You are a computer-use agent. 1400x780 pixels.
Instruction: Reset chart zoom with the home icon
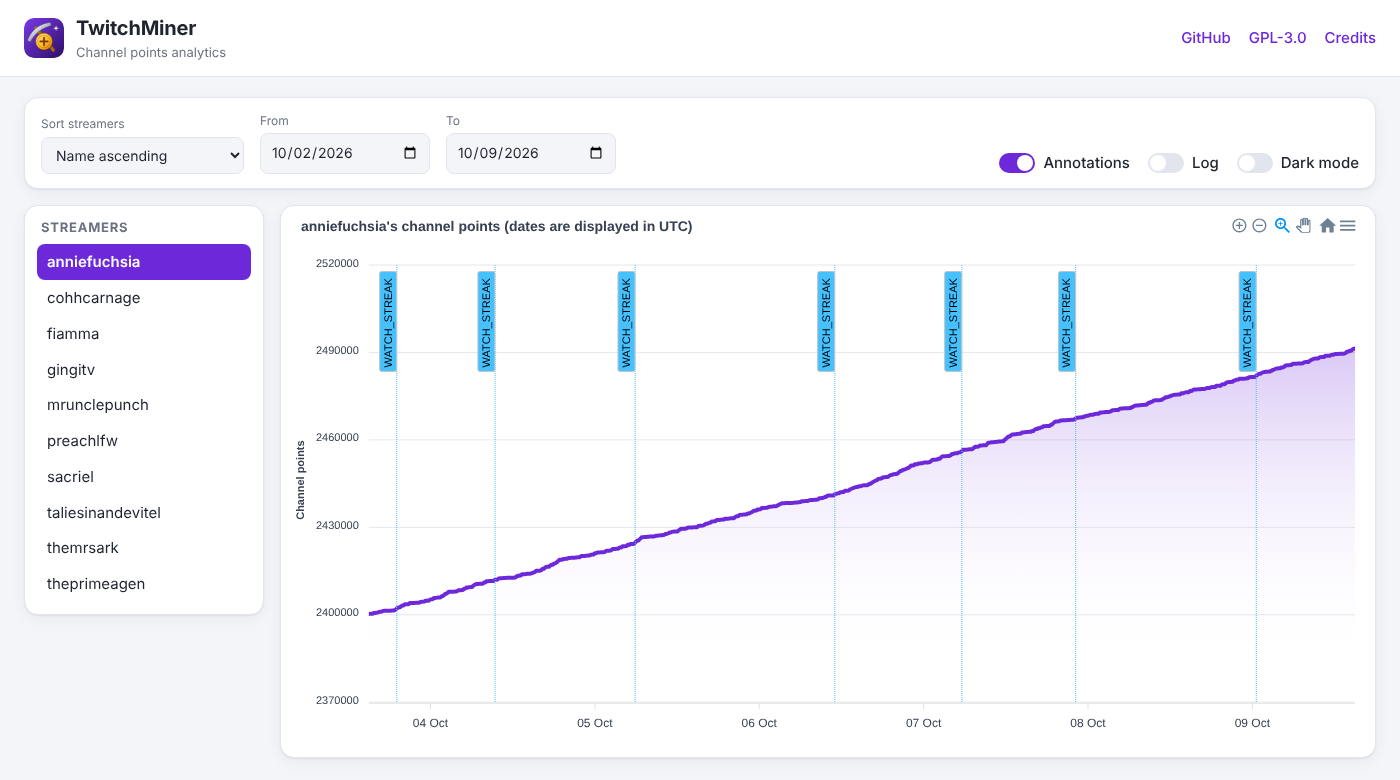tap(1327, 226)
